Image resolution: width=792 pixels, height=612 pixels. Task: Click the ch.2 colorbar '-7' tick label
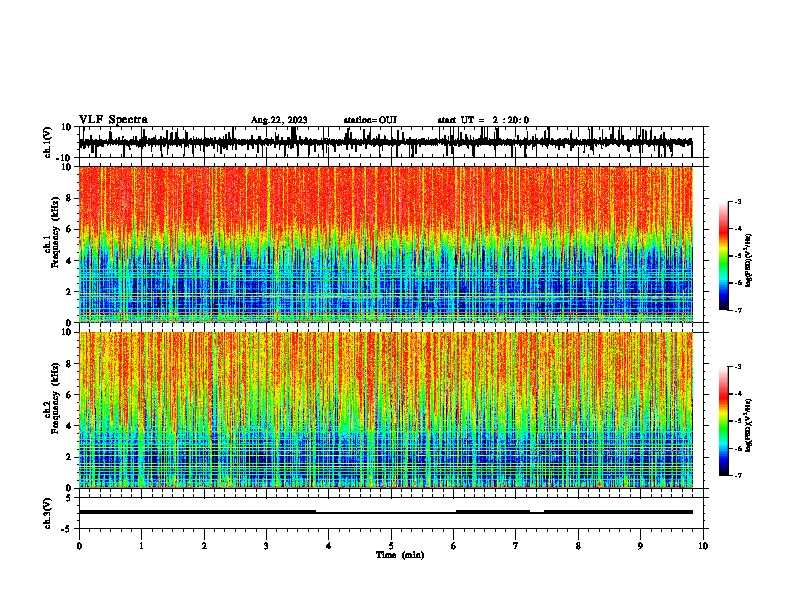tap(737, 476)
